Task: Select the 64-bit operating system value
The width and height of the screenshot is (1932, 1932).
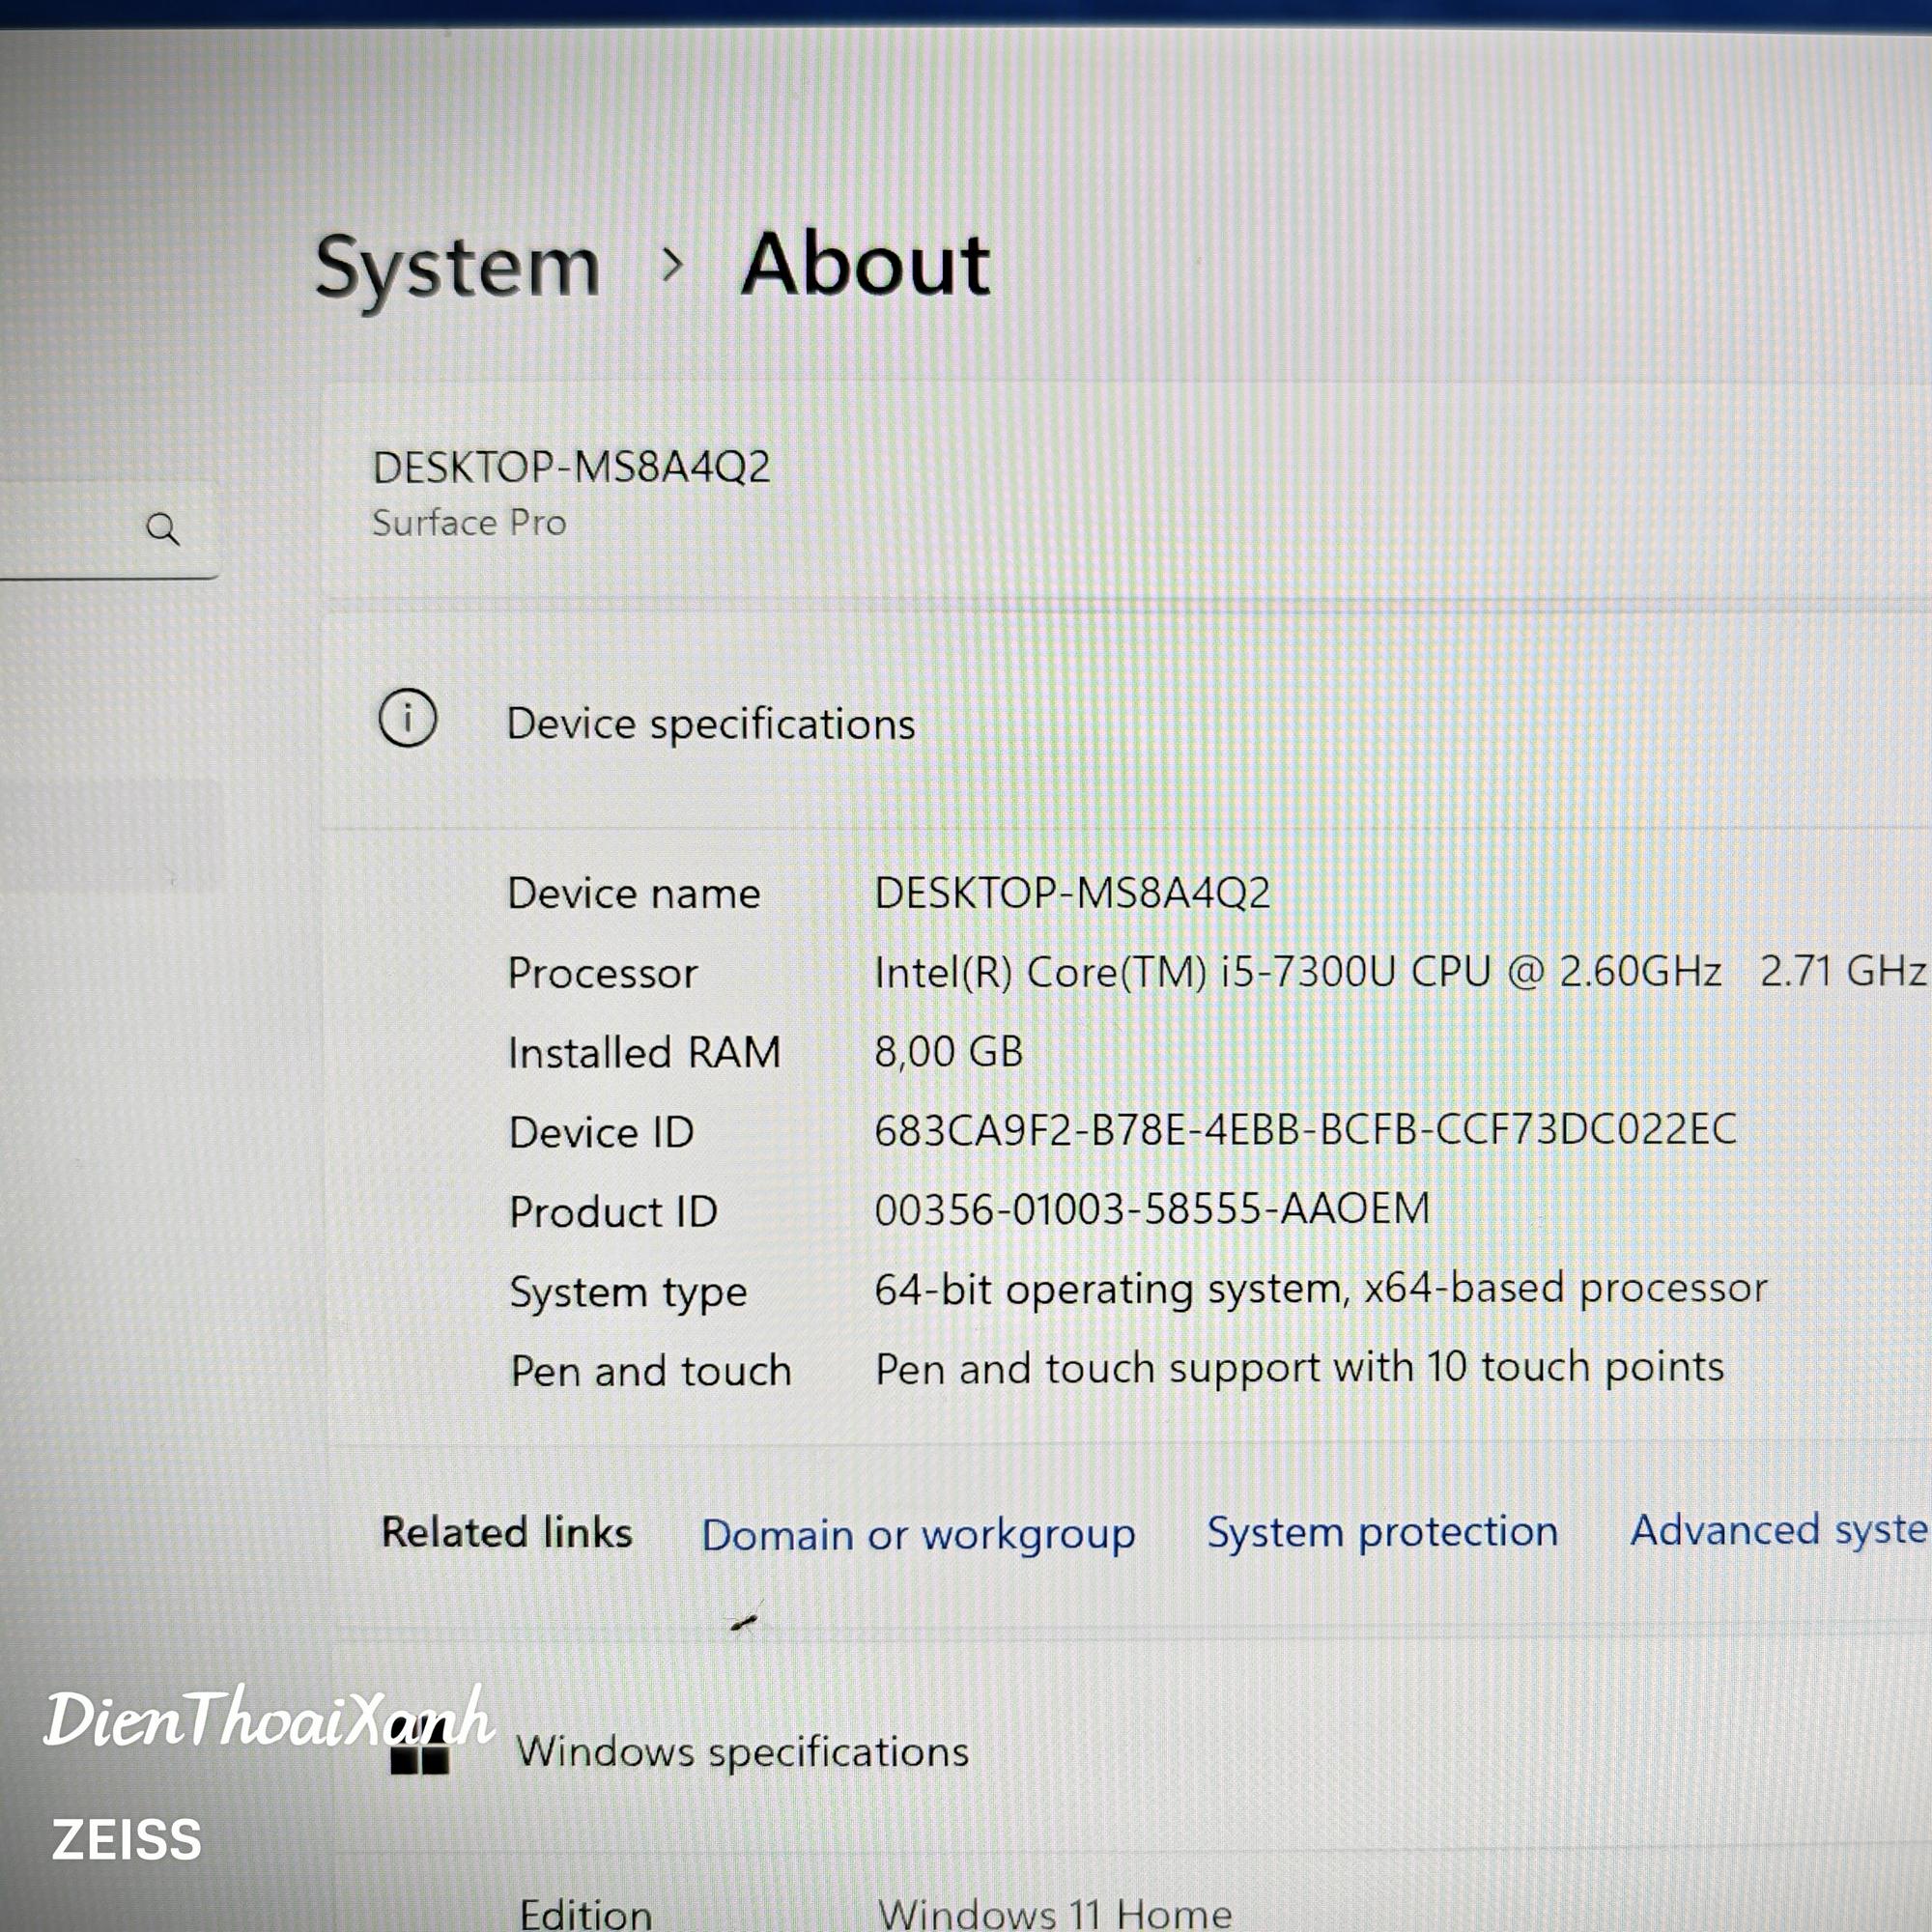Action: tap(1321, 1289)
